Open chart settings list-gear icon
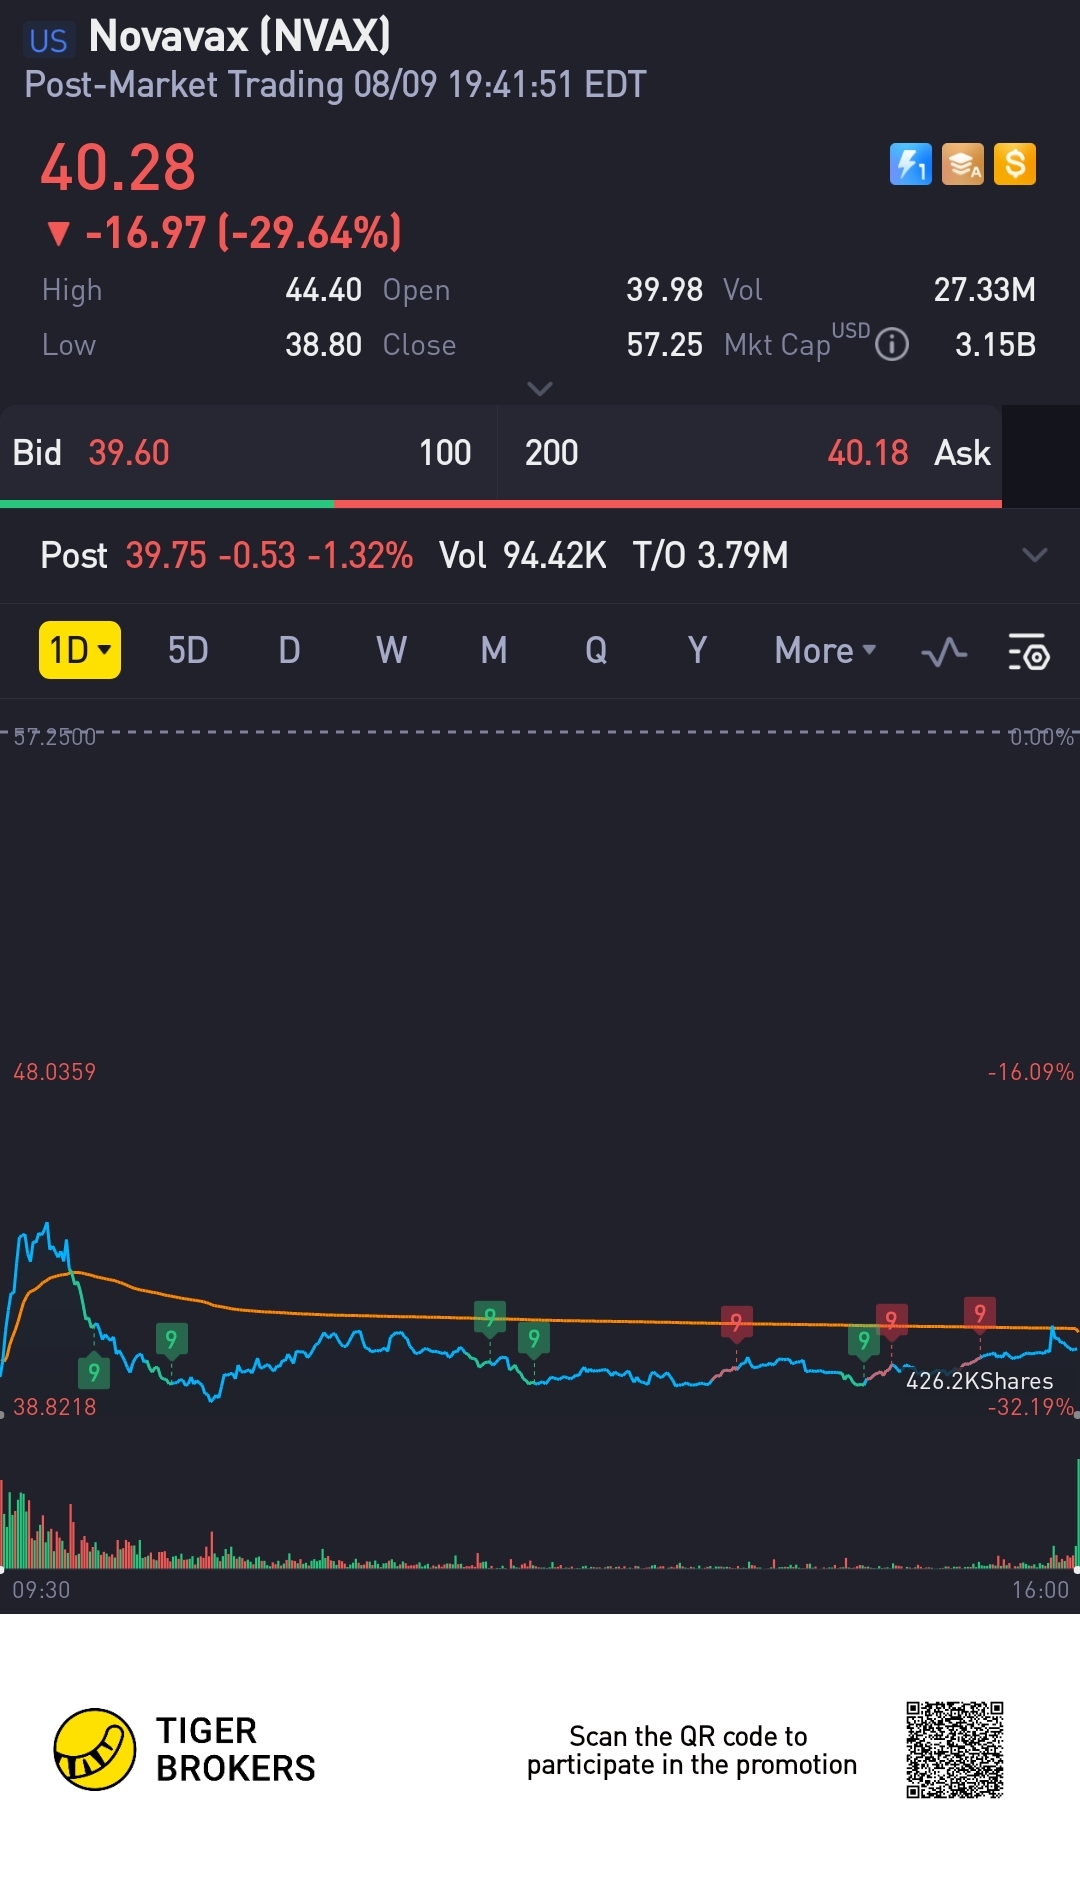1080x1886 pixels. point(1029,652)
